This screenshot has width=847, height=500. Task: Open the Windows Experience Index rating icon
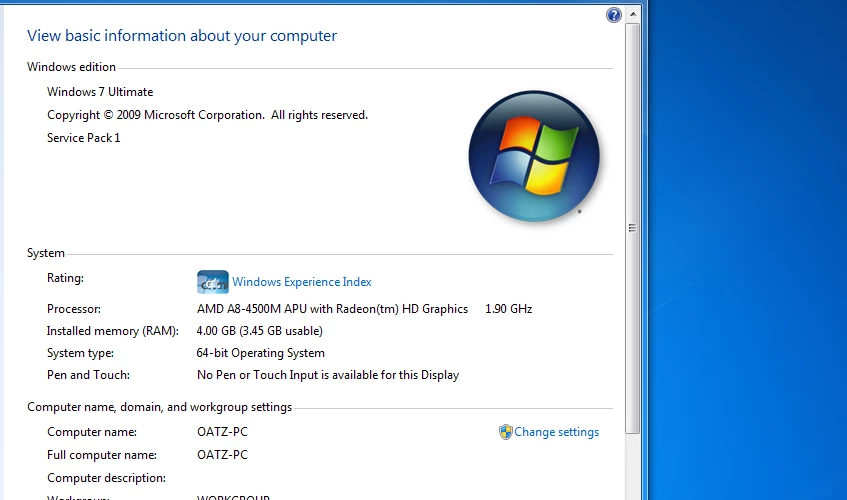[x=213, y=282]
